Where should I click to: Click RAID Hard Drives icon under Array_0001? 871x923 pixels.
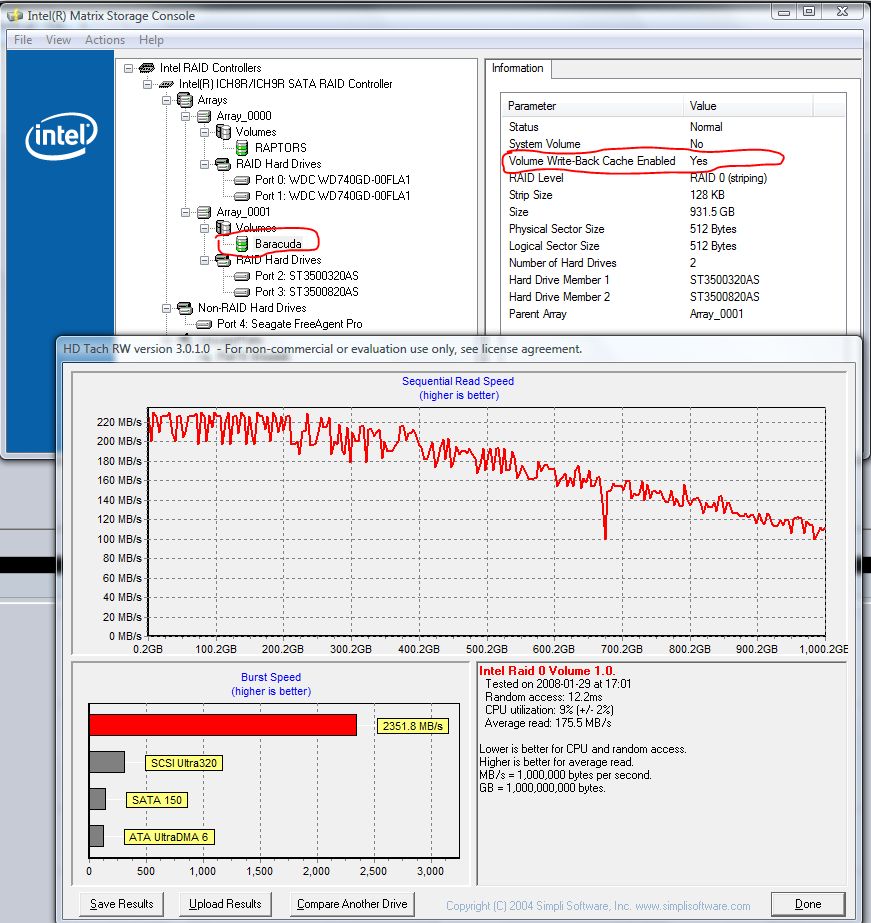tap(223, 260)
